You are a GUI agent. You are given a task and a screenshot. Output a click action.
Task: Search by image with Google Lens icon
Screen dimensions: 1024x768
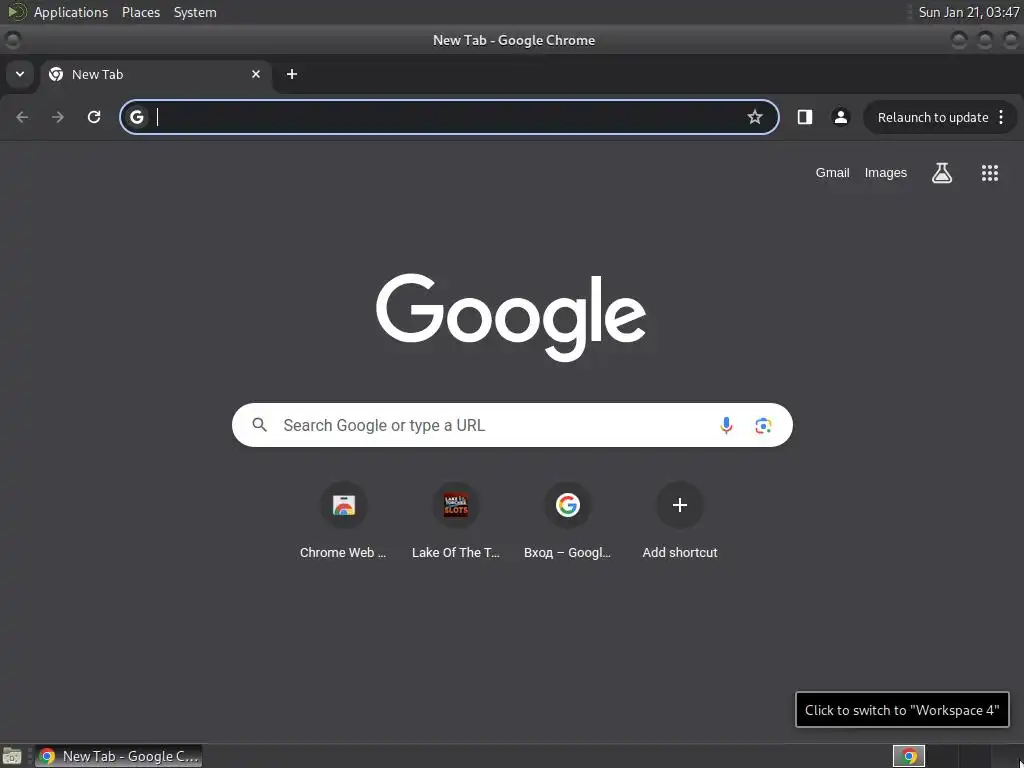point(763,425)
